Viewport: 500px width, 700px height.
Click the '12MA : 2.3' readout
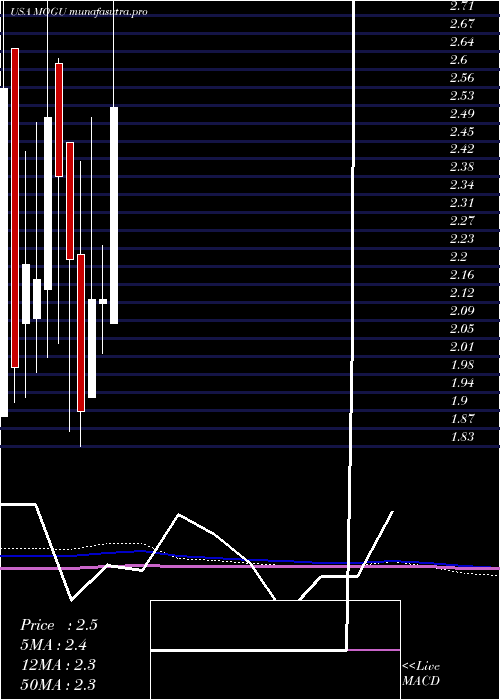tap(58, 664)
